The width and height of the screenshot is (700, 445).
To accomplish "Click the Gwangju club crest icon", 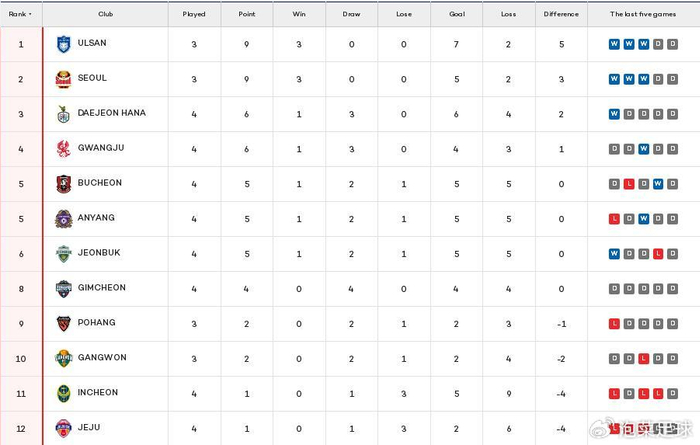I will (x=63, y=149).
